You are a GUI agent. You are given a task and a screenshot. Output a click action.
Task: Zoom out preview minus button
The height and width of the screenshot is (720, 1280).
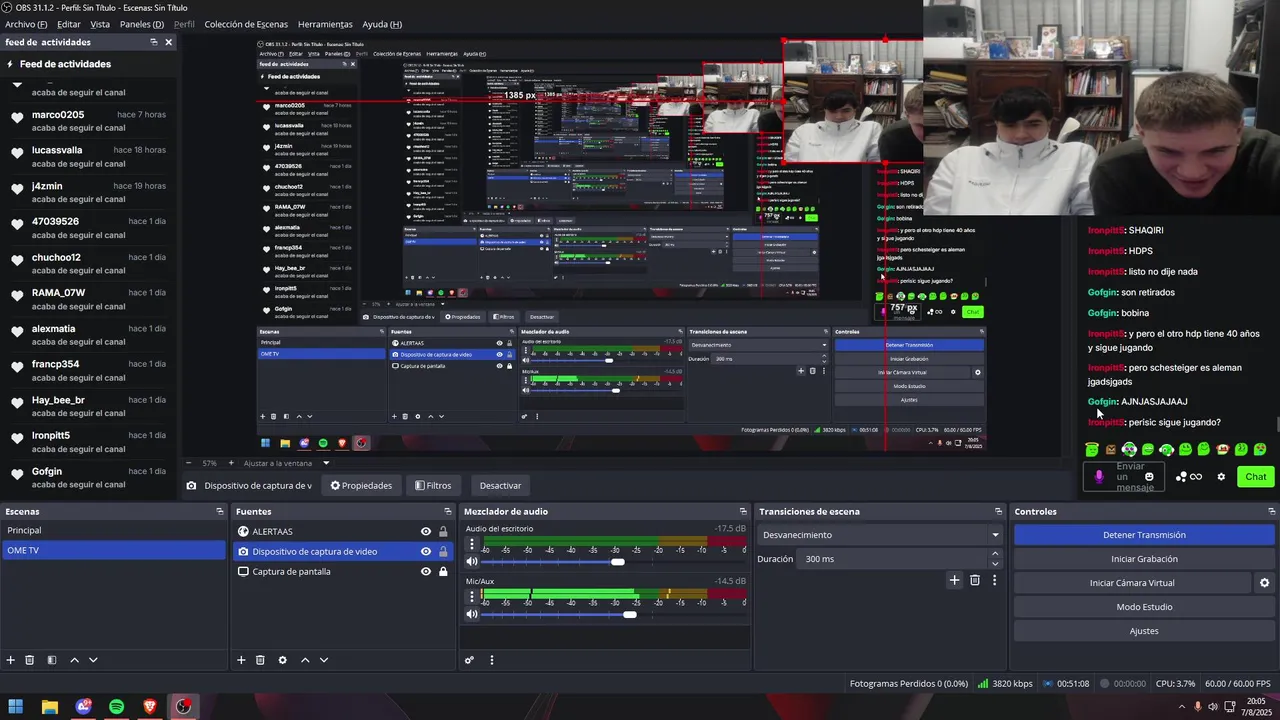pyautogui.click(x=189, y=463)
